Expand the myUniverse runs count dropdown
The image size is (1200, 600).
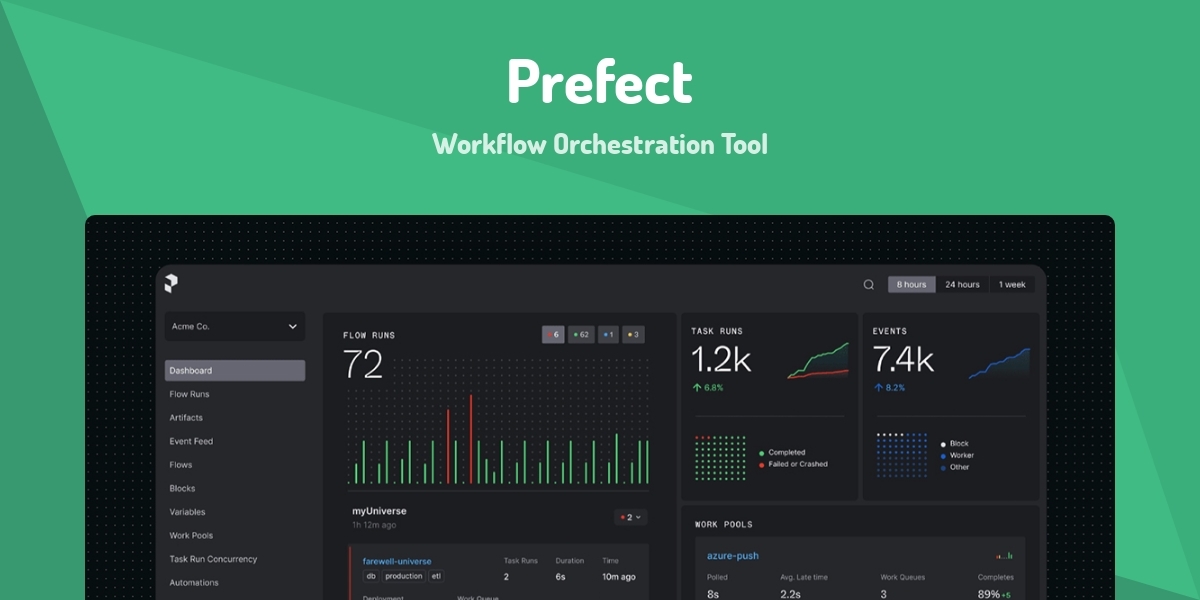[x=630, y=517]
